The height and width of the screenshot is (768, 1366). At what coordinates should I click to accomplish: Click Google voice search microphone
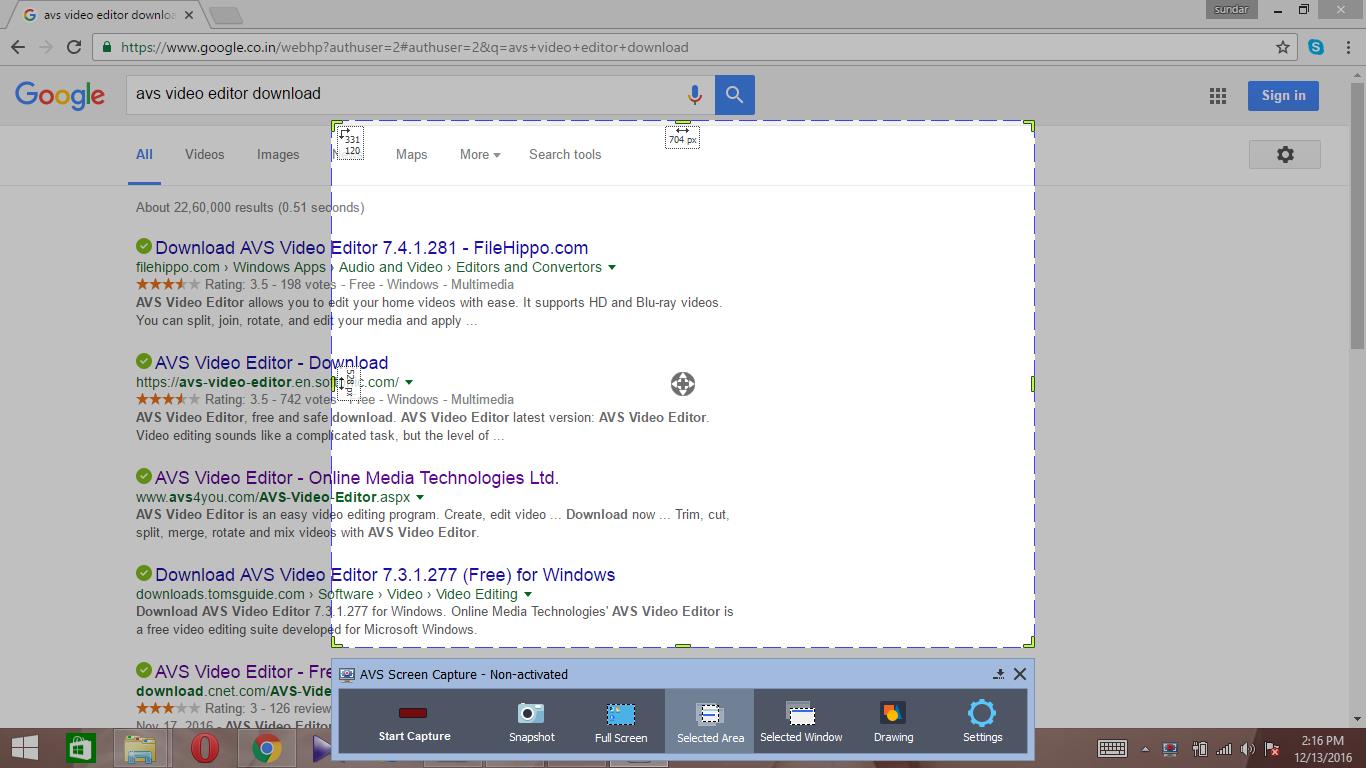point(694,95)
